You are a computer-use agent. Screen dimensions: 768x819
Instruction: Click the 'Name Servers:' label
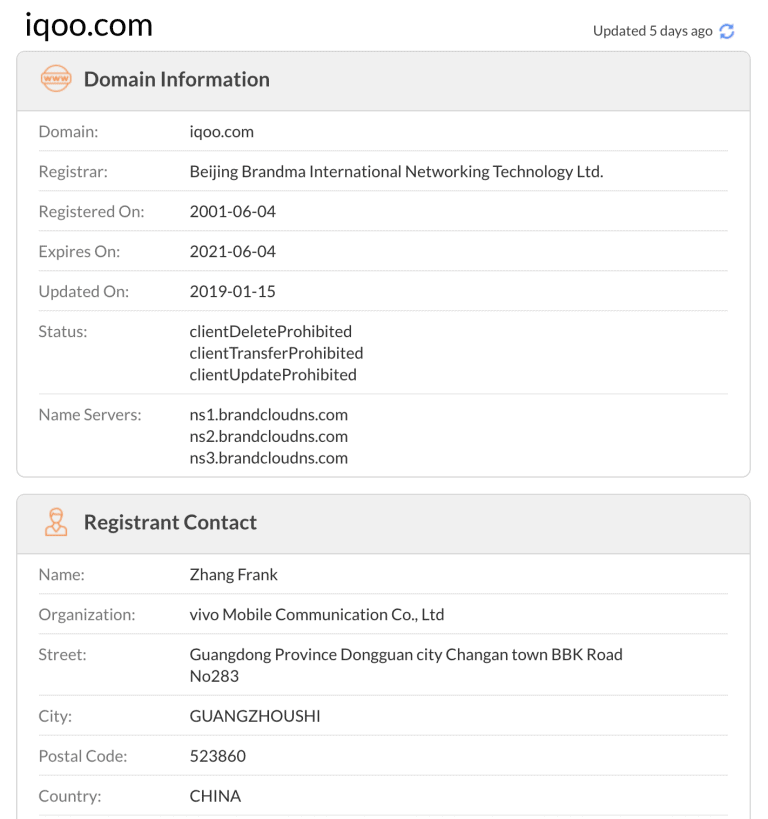[x=90, y=415]
